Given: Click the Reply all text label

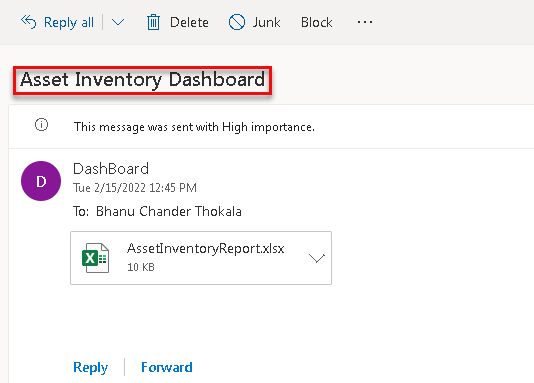Looking at the screenshot, I should (x=69, y=23).
